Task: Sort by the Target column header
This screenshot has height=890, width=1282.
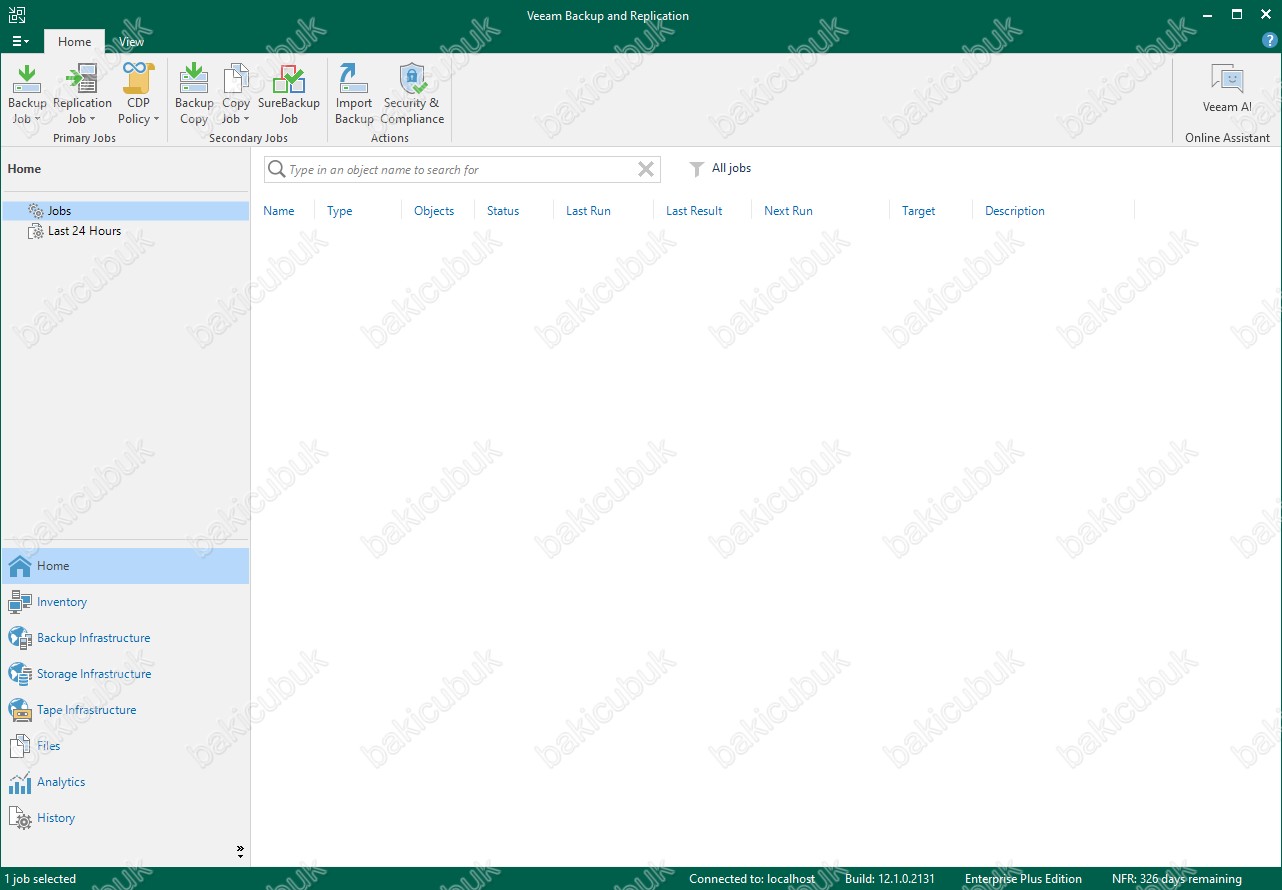Action: coord(918,211)
